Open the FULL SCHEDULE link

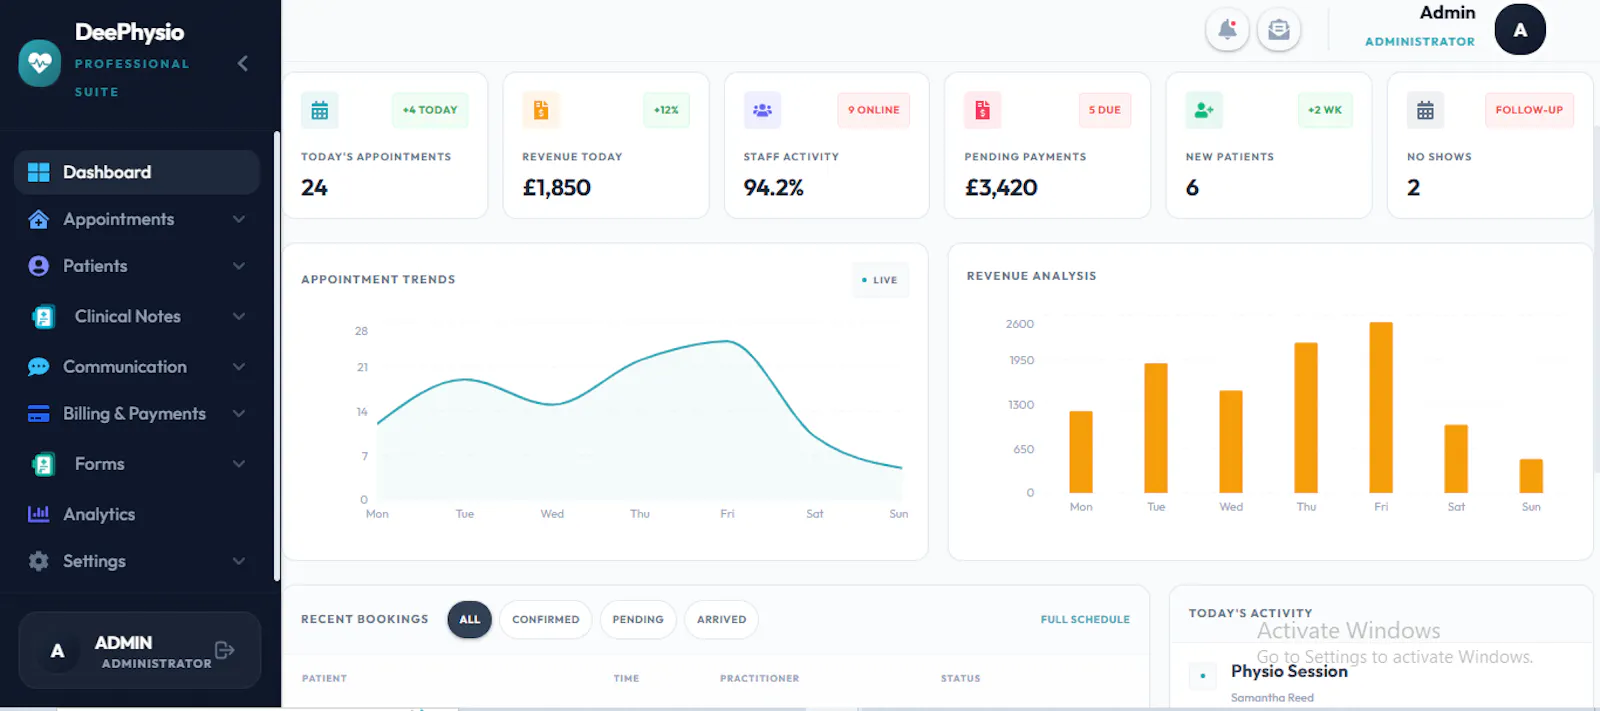(1085, 620)
